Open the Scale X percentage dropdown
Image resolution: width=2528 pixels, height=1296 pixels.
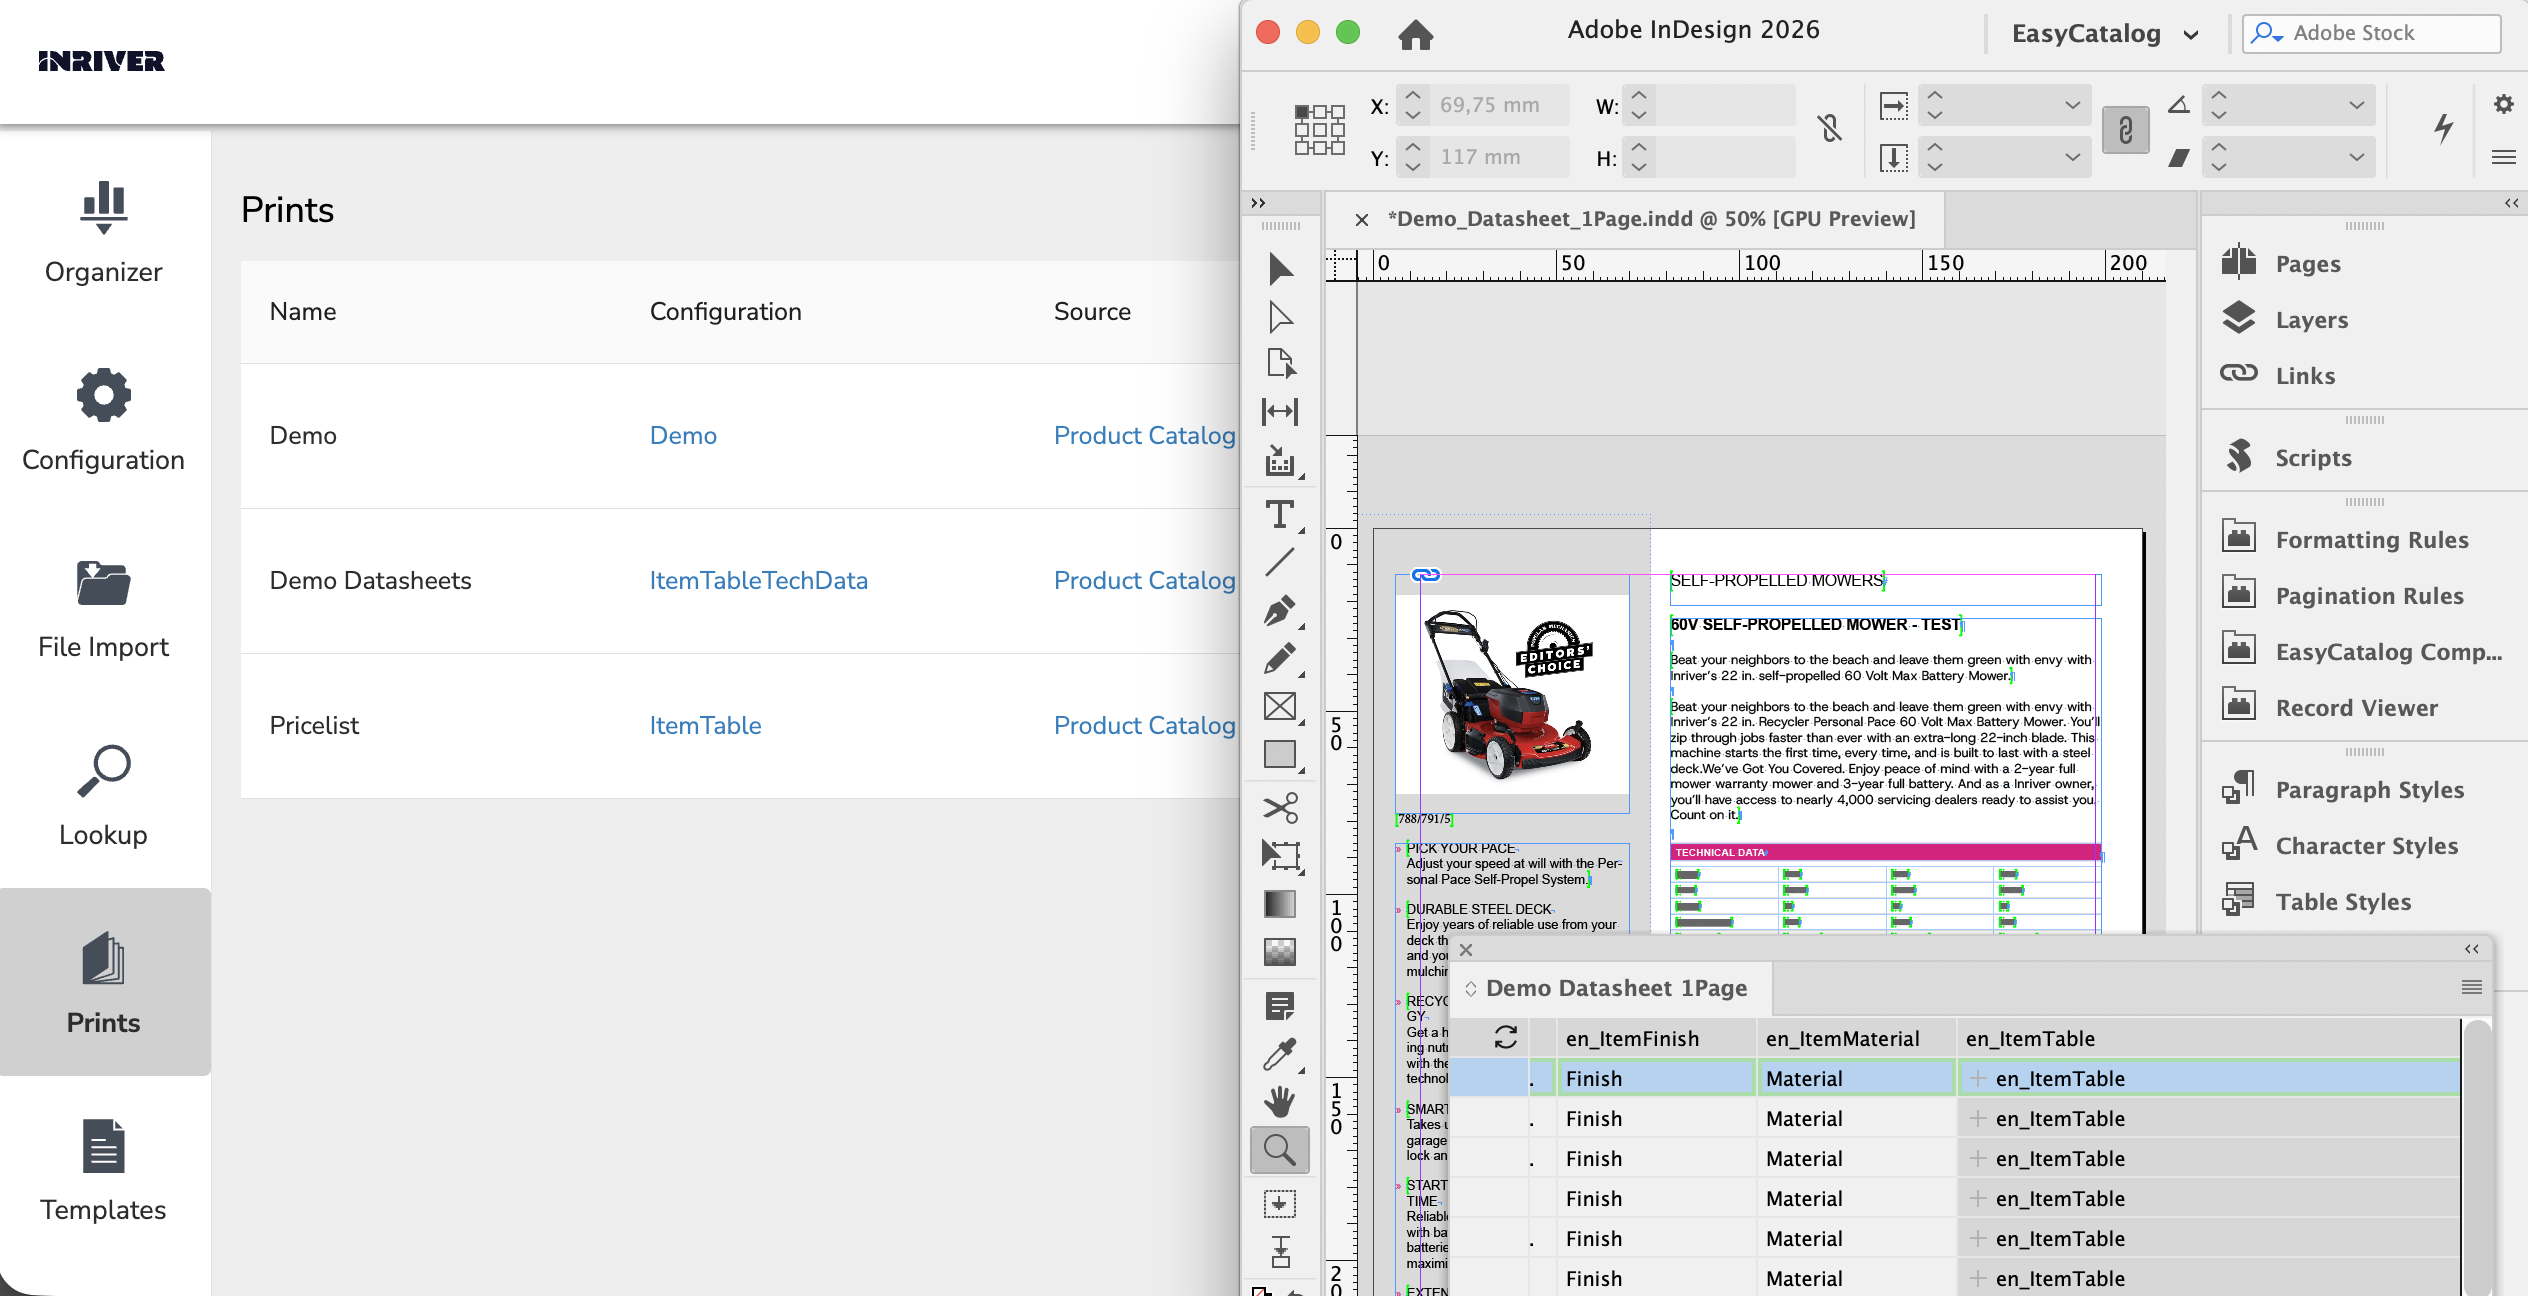(2072, 105)
